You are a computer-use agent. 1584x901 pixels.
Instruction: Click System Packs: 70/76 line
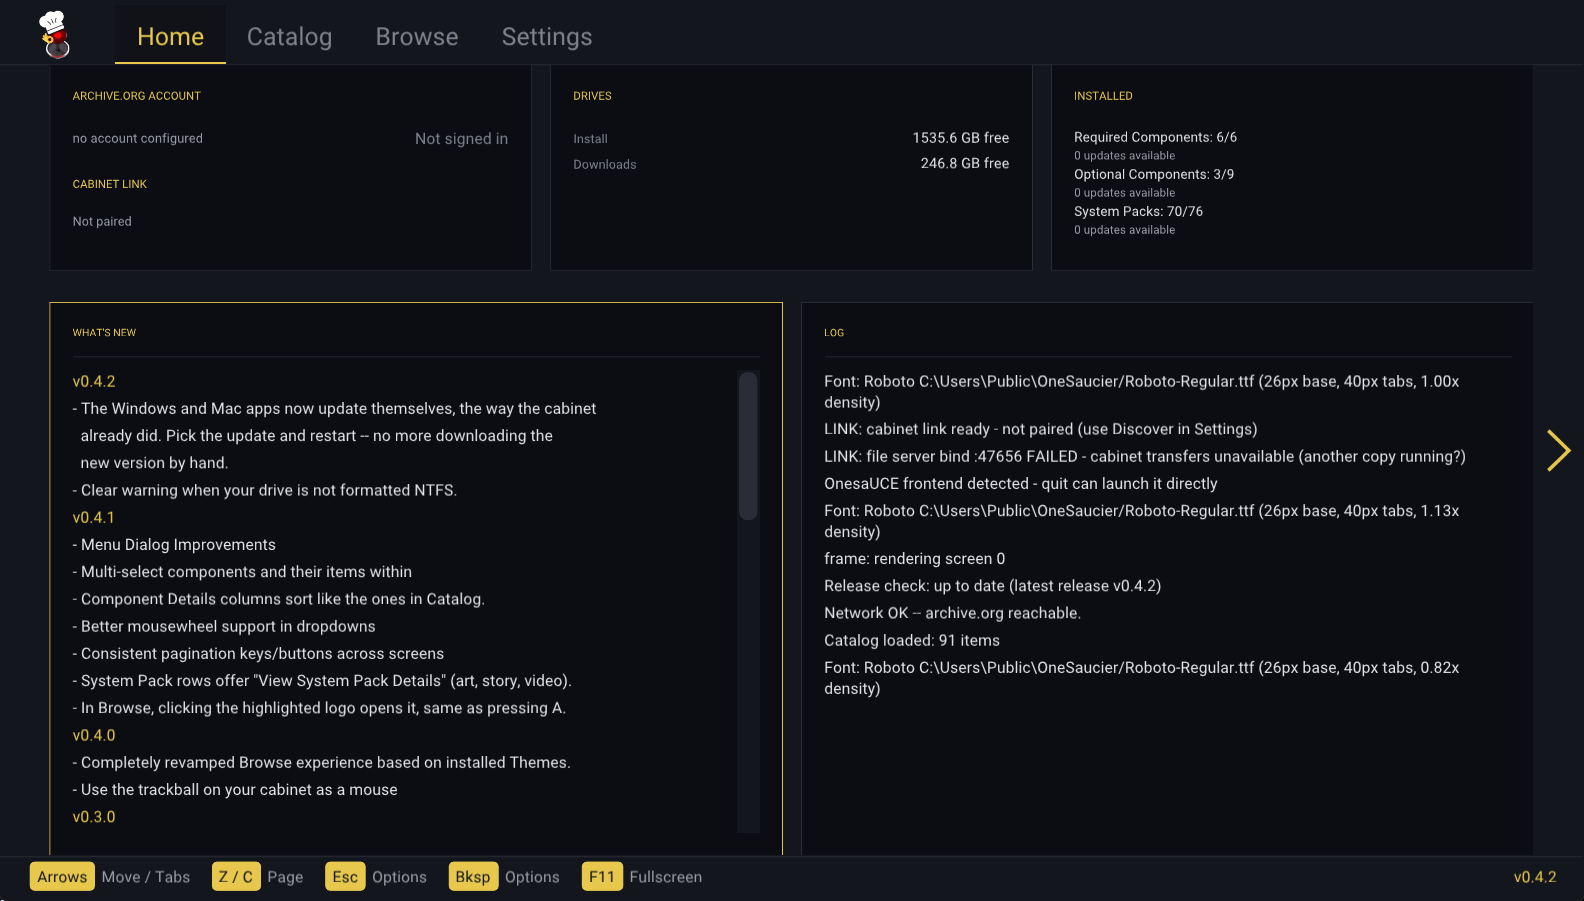click(x=1138, y=212)
